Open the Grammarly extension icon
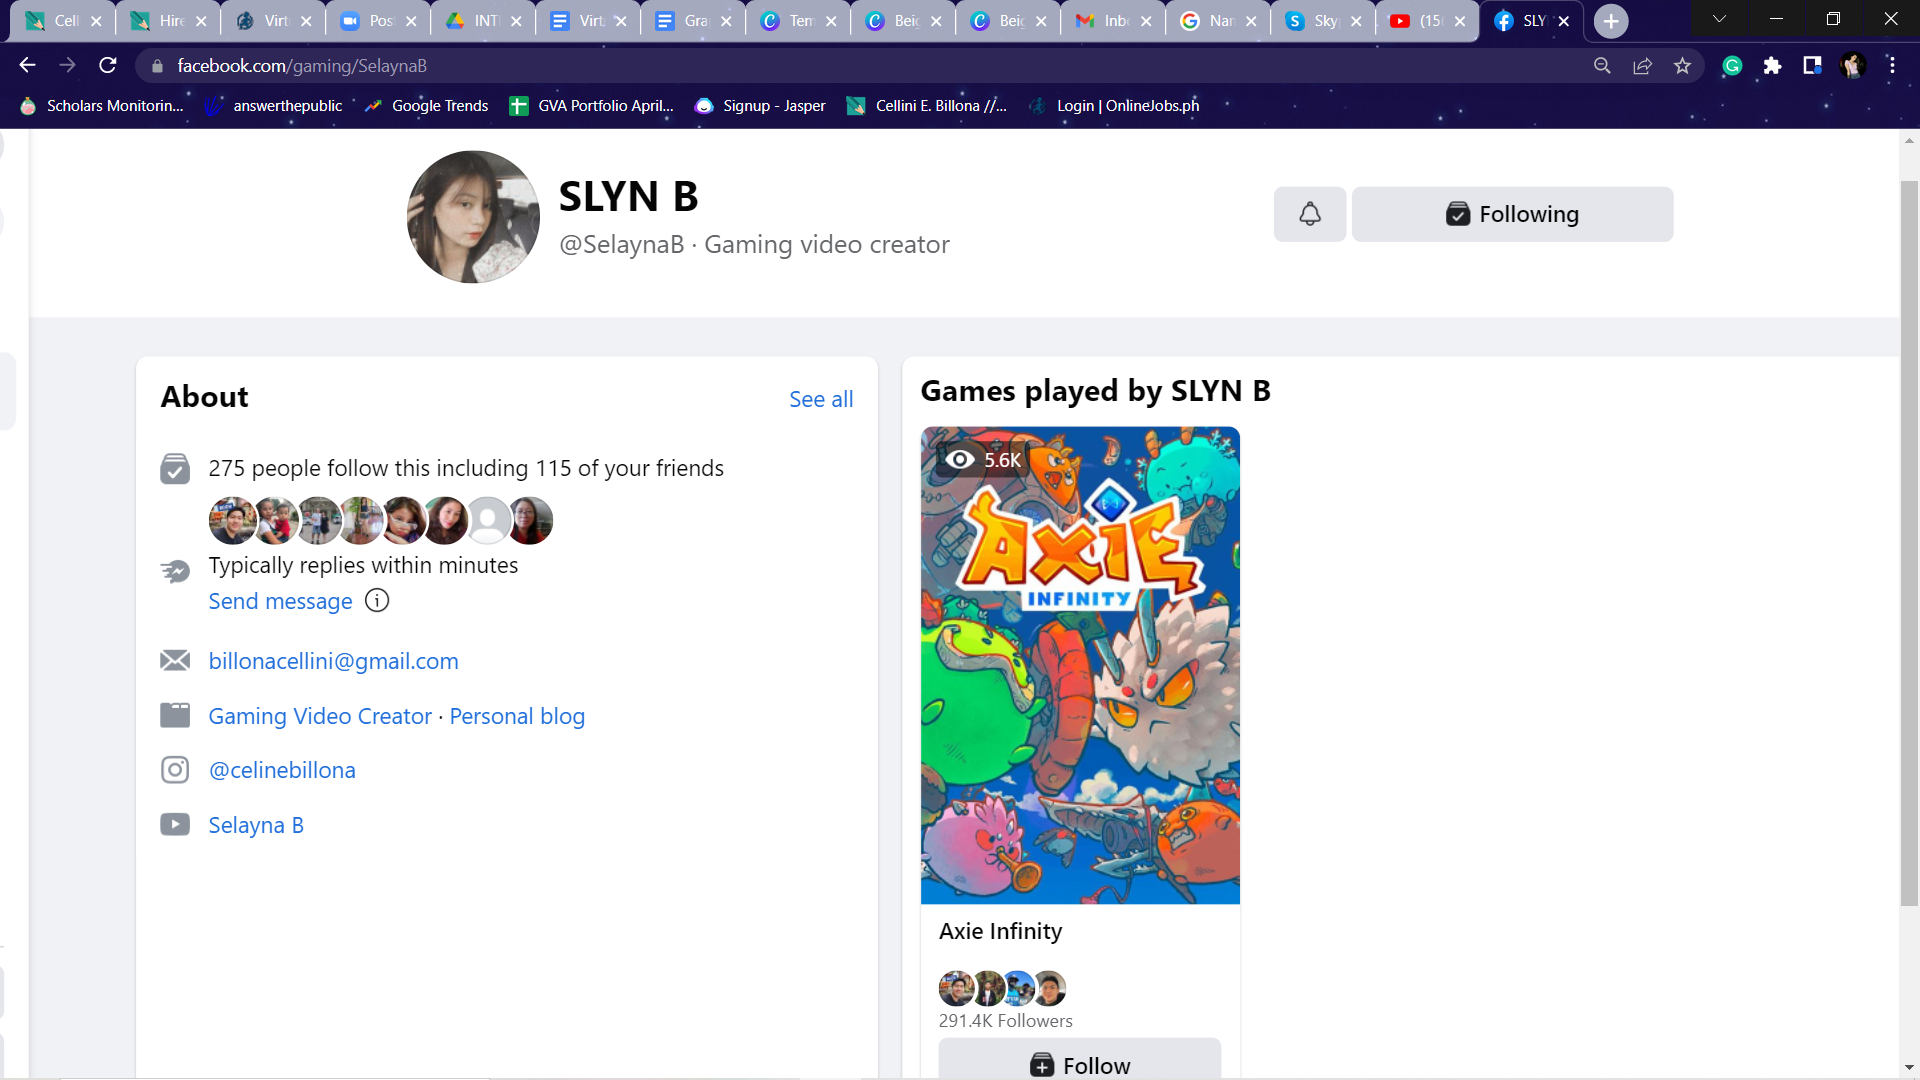Screen dimensions: 1920x1080 coord(1732,66)
